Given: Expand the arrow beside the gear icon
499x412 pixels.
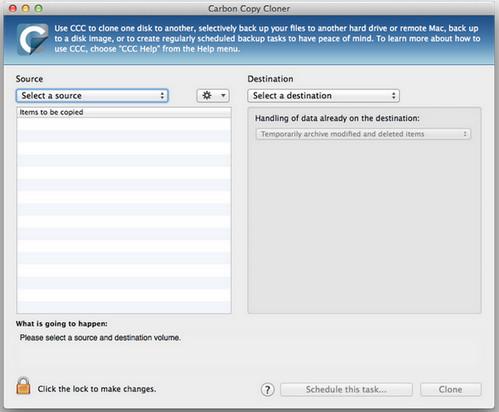Looking at the screenshot, I should [223, 96].
